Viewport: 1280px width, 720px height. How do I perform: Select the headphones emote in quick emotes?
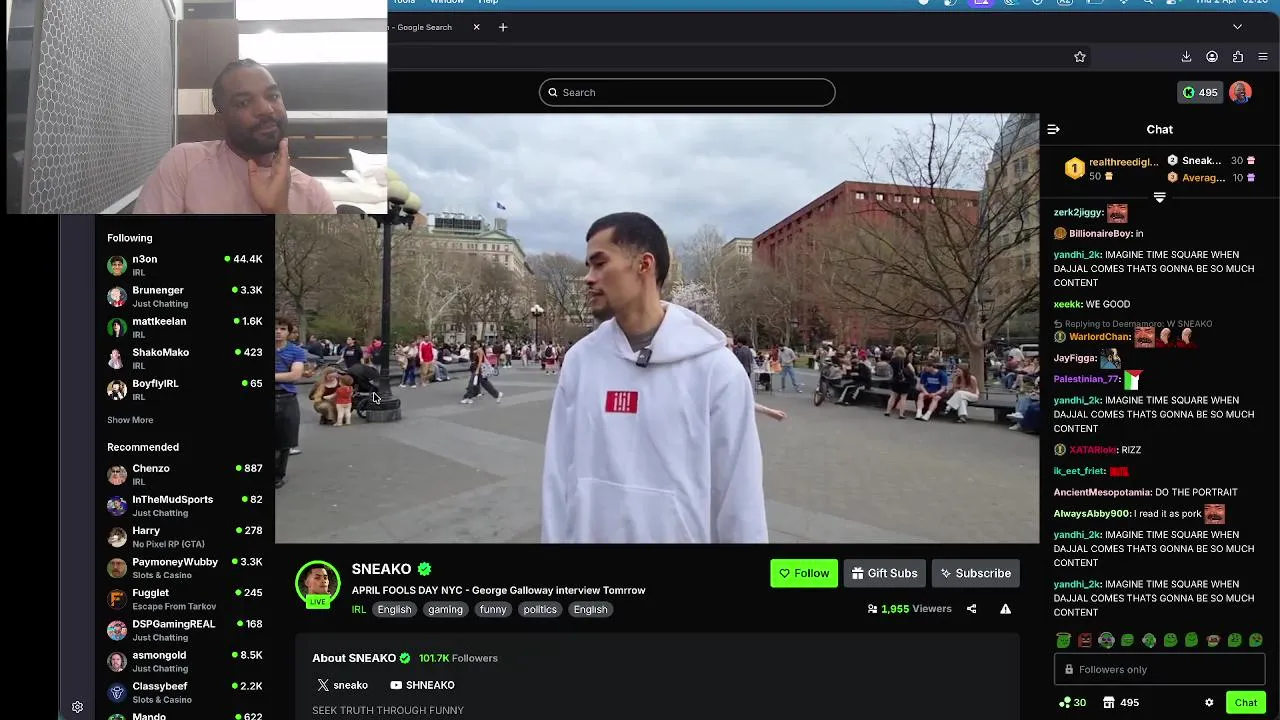click(1106, 640)
